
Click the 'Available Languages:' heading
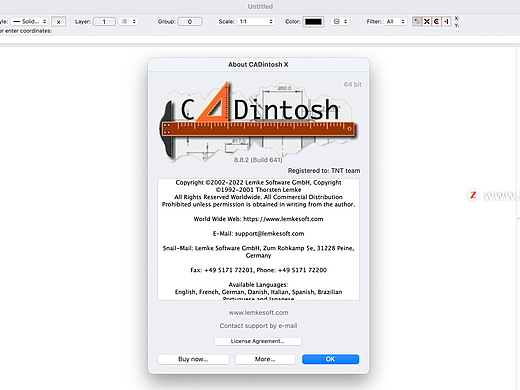pos(258,285)
